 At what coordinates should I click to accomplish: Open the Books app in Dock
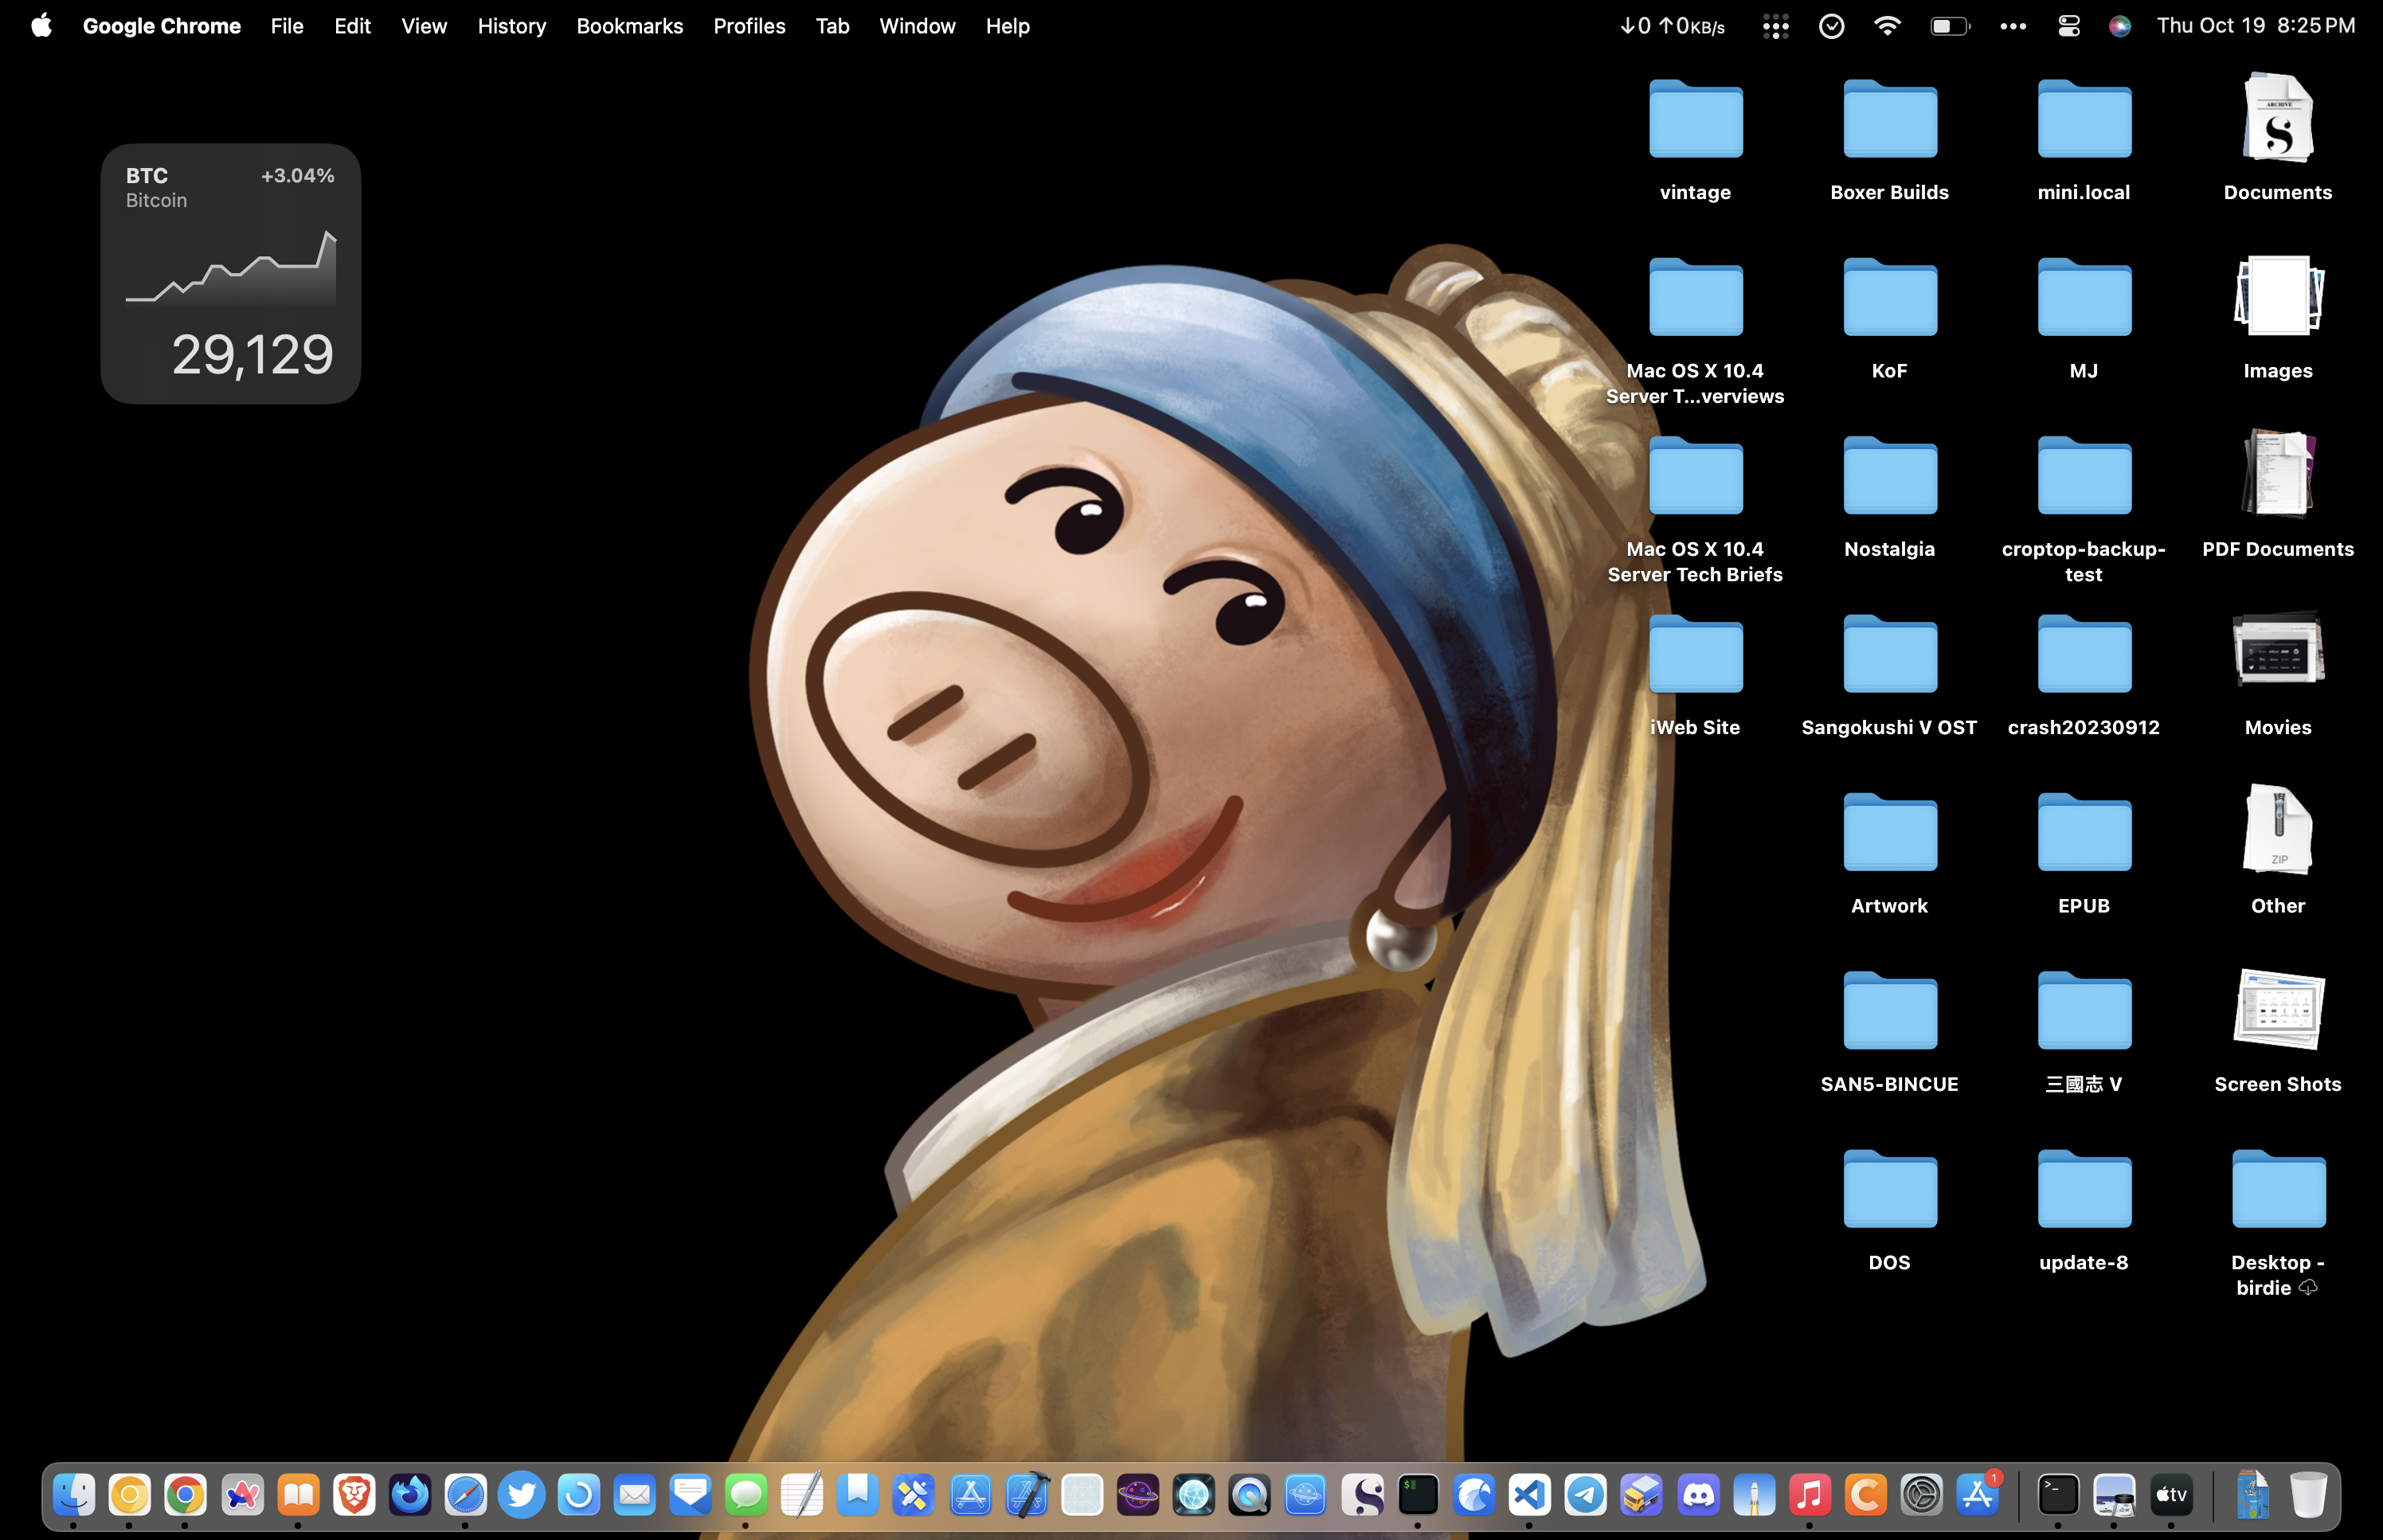298,1495
